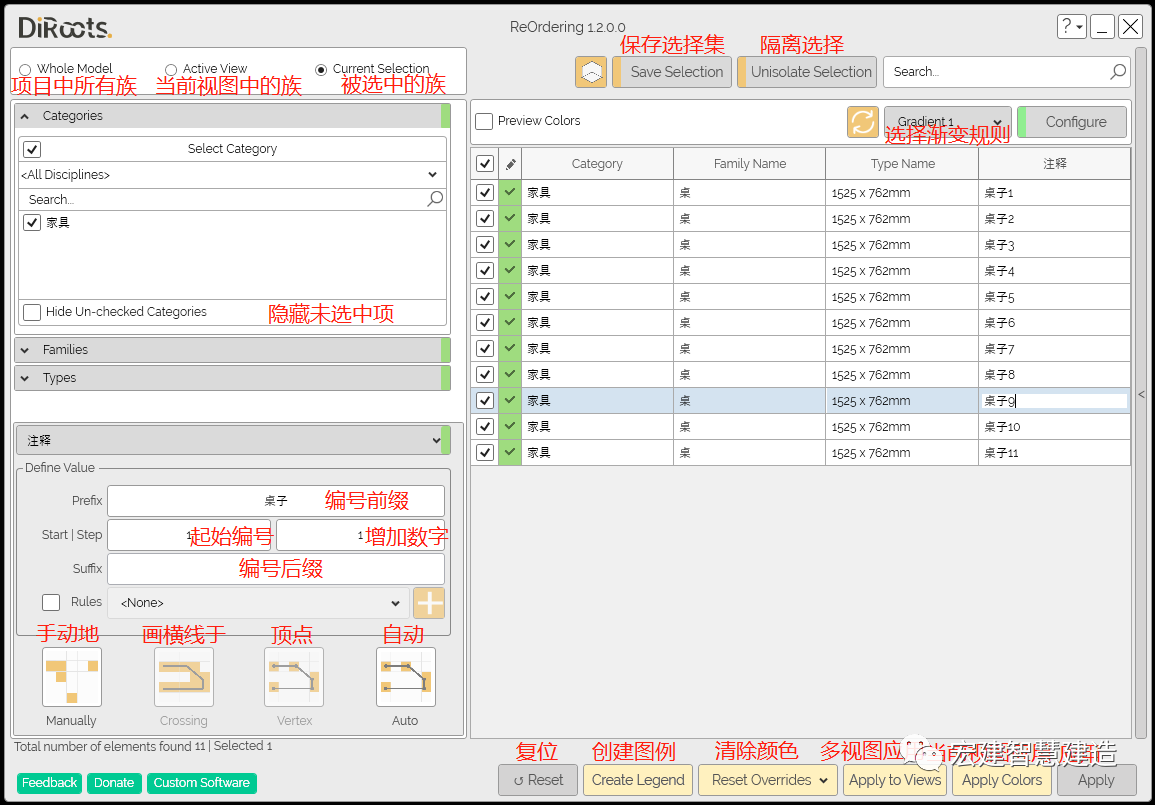Click the Save Selection button

click(x=672, y=72)
